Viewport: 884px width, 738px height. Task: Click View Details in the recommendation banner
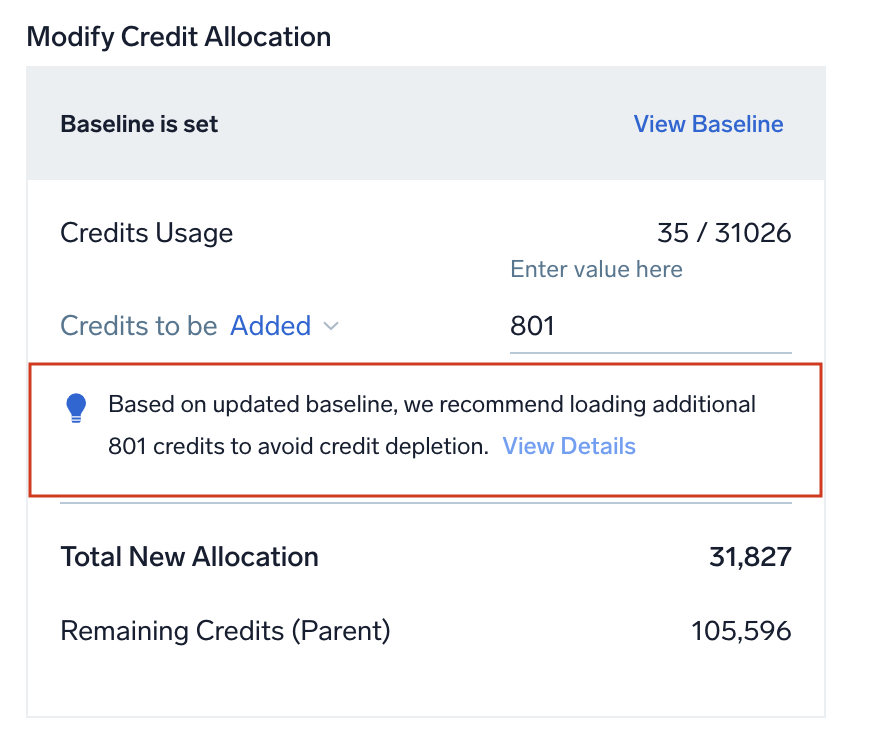(x=568, y=446)
